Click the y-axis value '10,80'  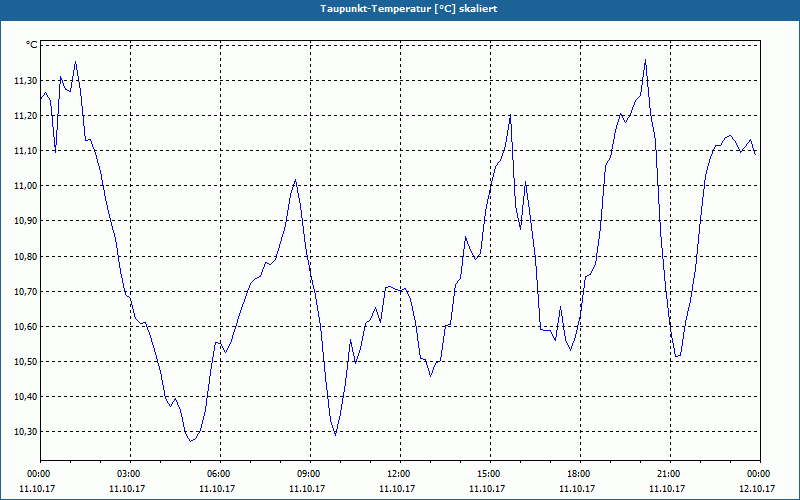click(26, 256)
